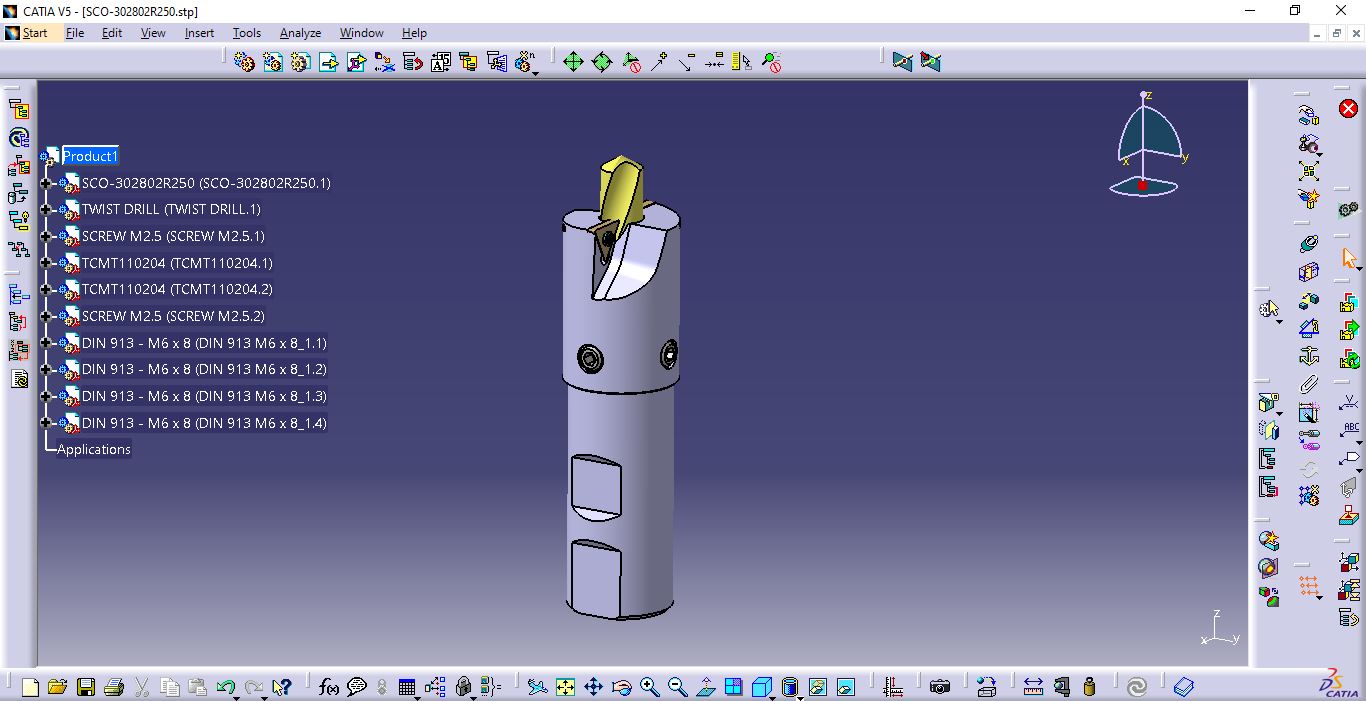Click the Capture camera icon
This screenshot has height=701, width=1366.
click(939, 687)
